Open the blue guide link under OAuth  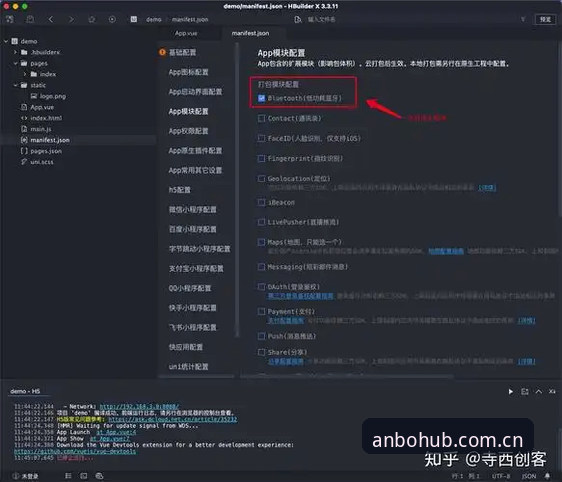(x=300, y=296)
